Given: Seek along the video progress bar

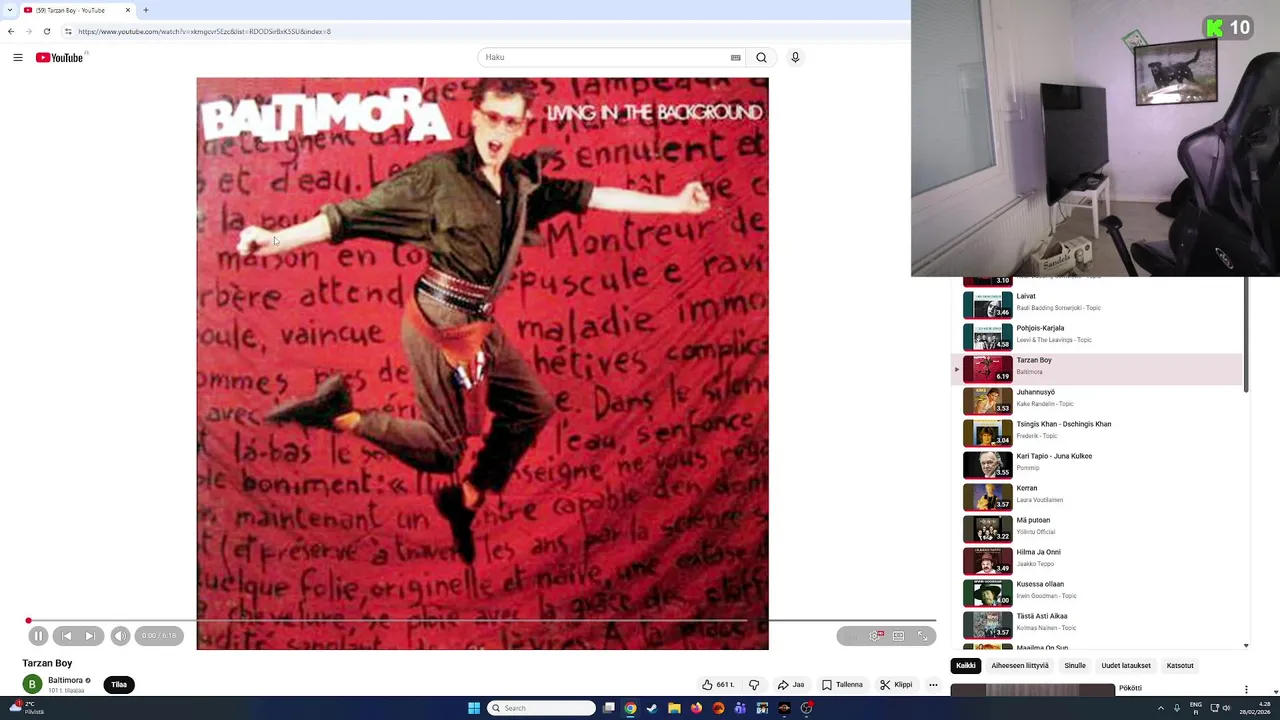Looking at the screenshot, I should tap(482, 621).
